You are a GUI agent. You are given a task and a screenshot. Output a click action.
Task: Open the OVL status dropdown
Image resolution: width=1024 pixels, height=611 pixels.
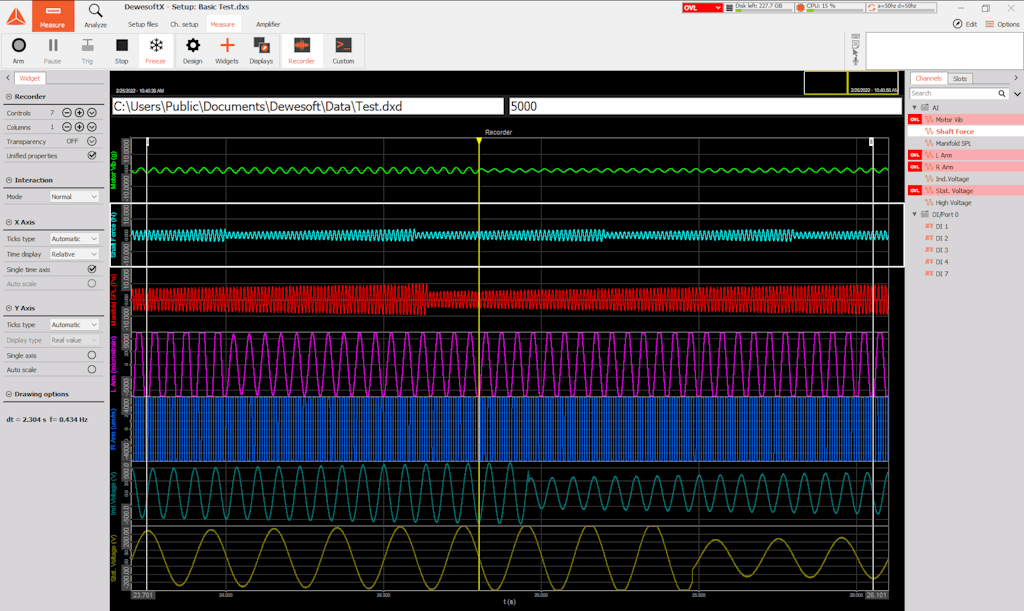[703, 8]
